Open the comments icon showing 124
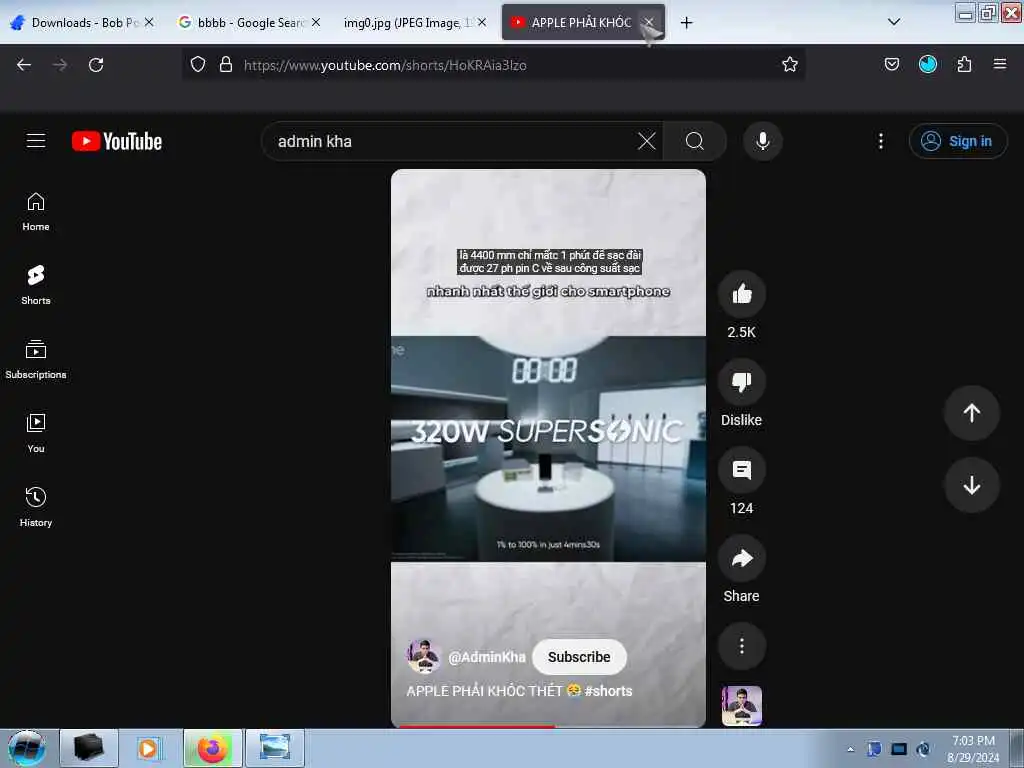1024x768 pixels. coord(741,470)
